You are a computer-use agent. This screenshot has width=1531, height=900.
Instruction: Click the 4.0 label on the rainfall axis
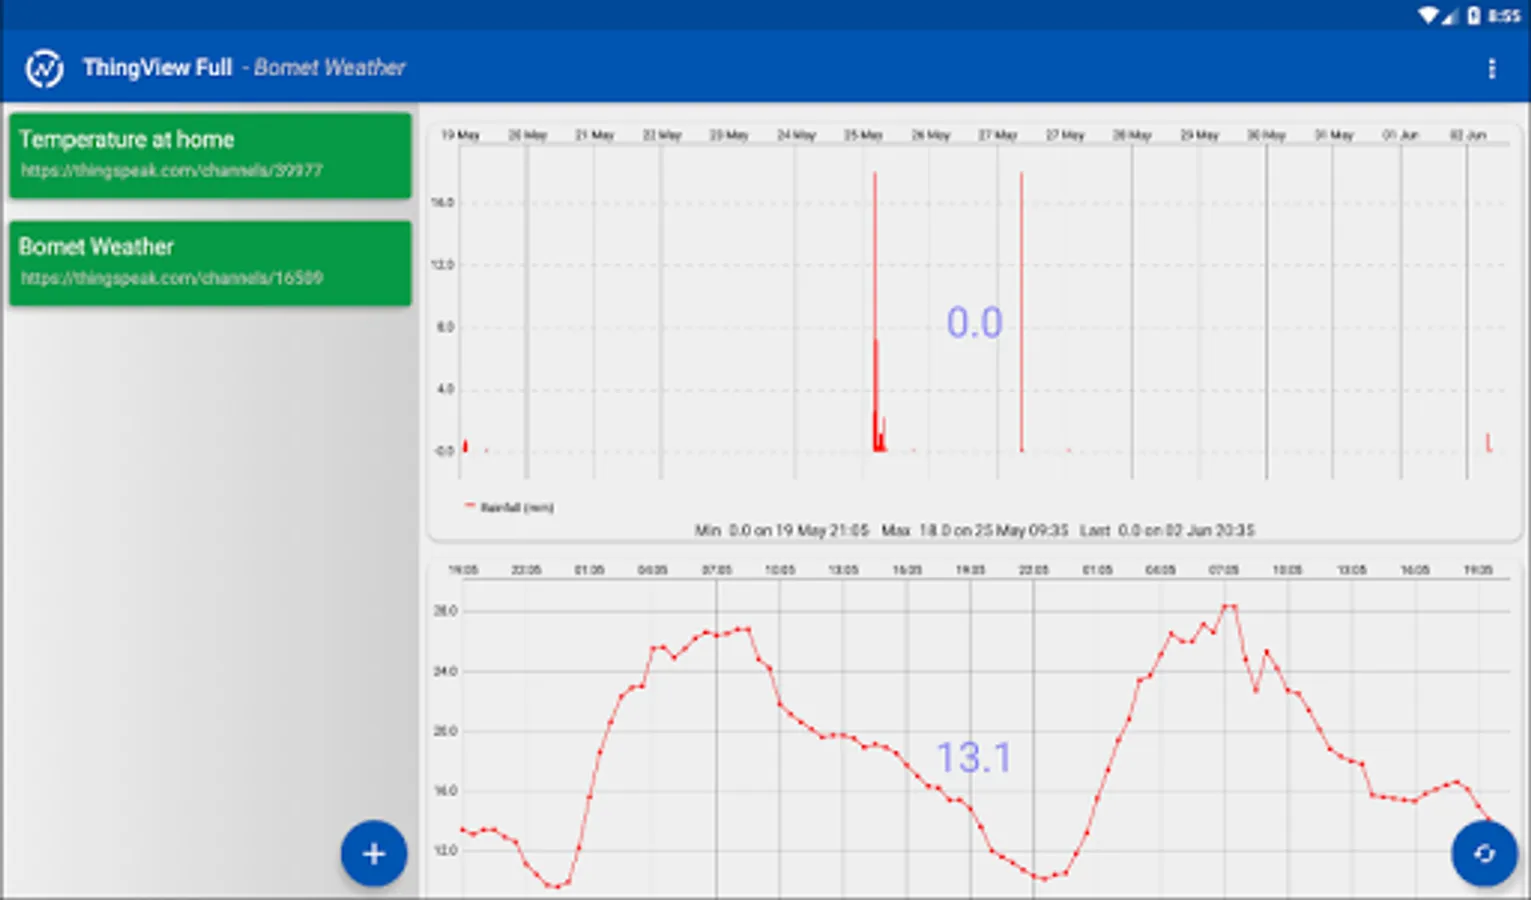(444, 389)
